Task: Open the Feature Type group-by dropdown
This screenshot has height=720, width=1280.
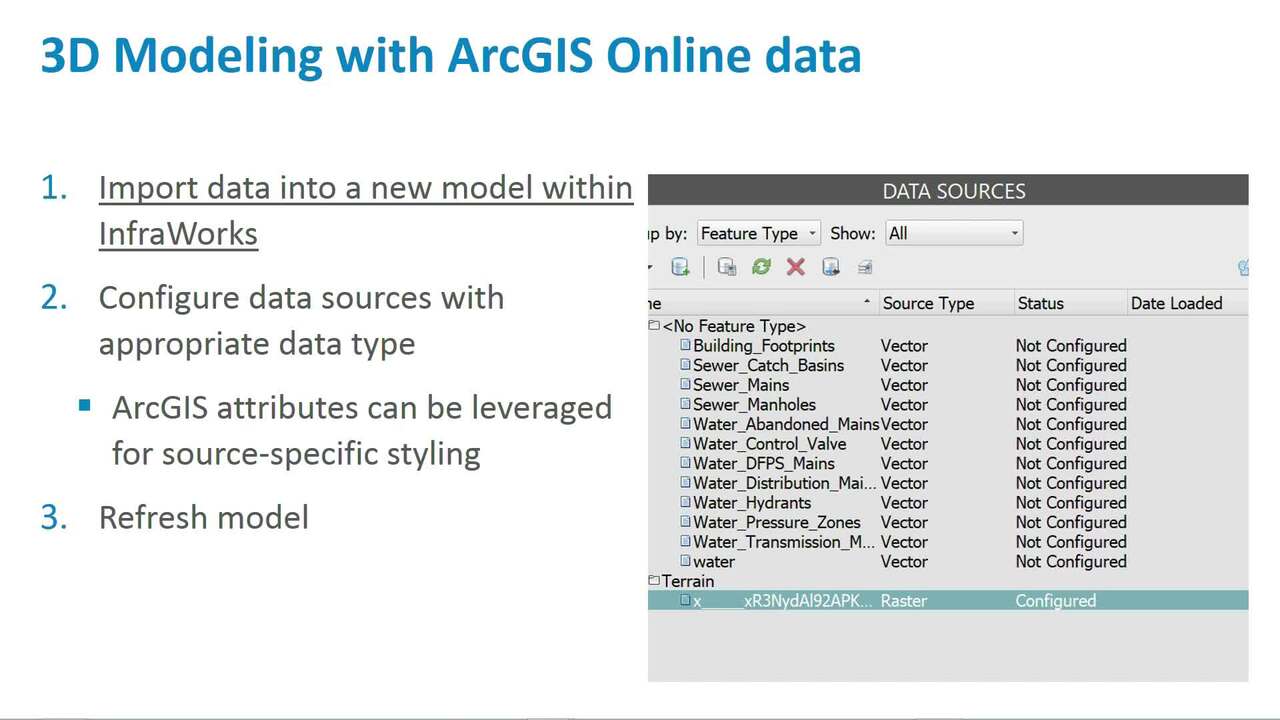Action: (x=758, y=233)
